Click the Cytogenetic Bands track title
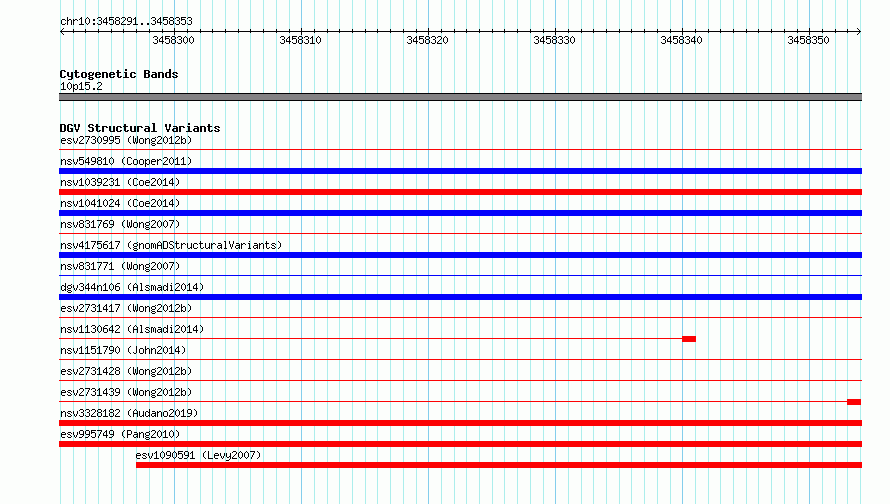The width and height of the screenshot is (890, 504). tap(119, 74)
